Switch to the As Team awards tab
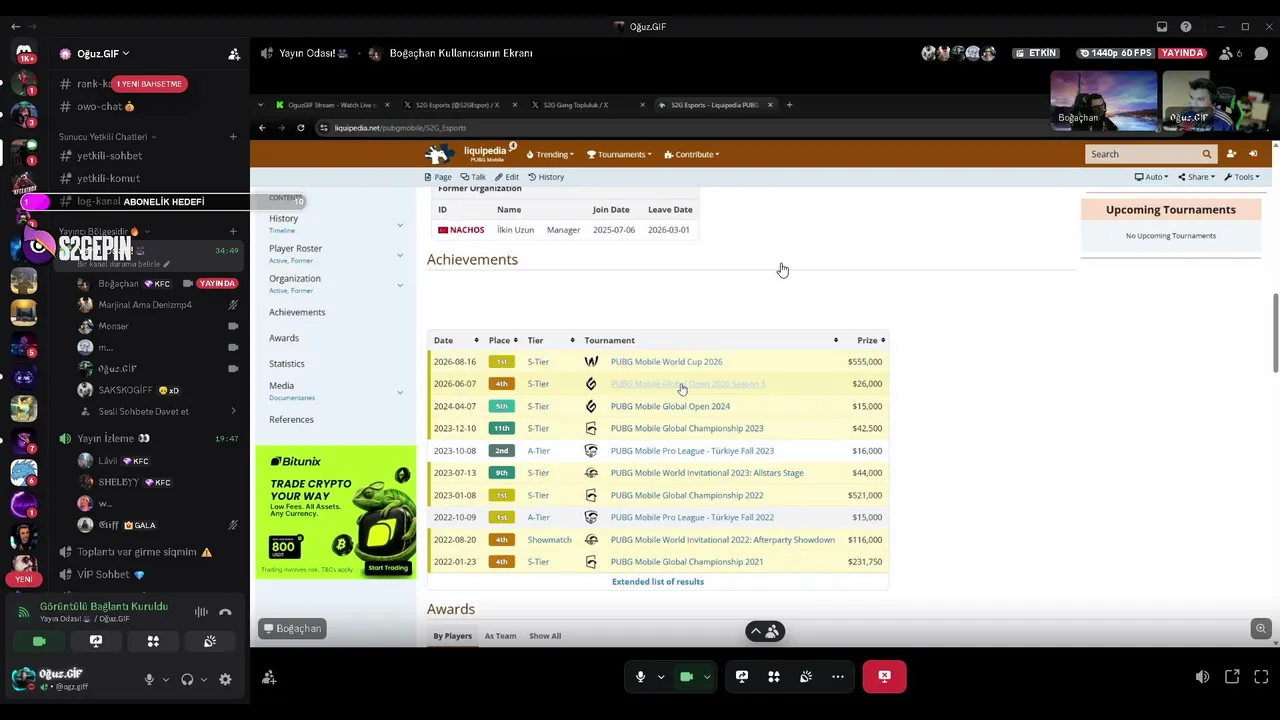This screenshot has height=720, width=1280. click(x=500, y=636)
